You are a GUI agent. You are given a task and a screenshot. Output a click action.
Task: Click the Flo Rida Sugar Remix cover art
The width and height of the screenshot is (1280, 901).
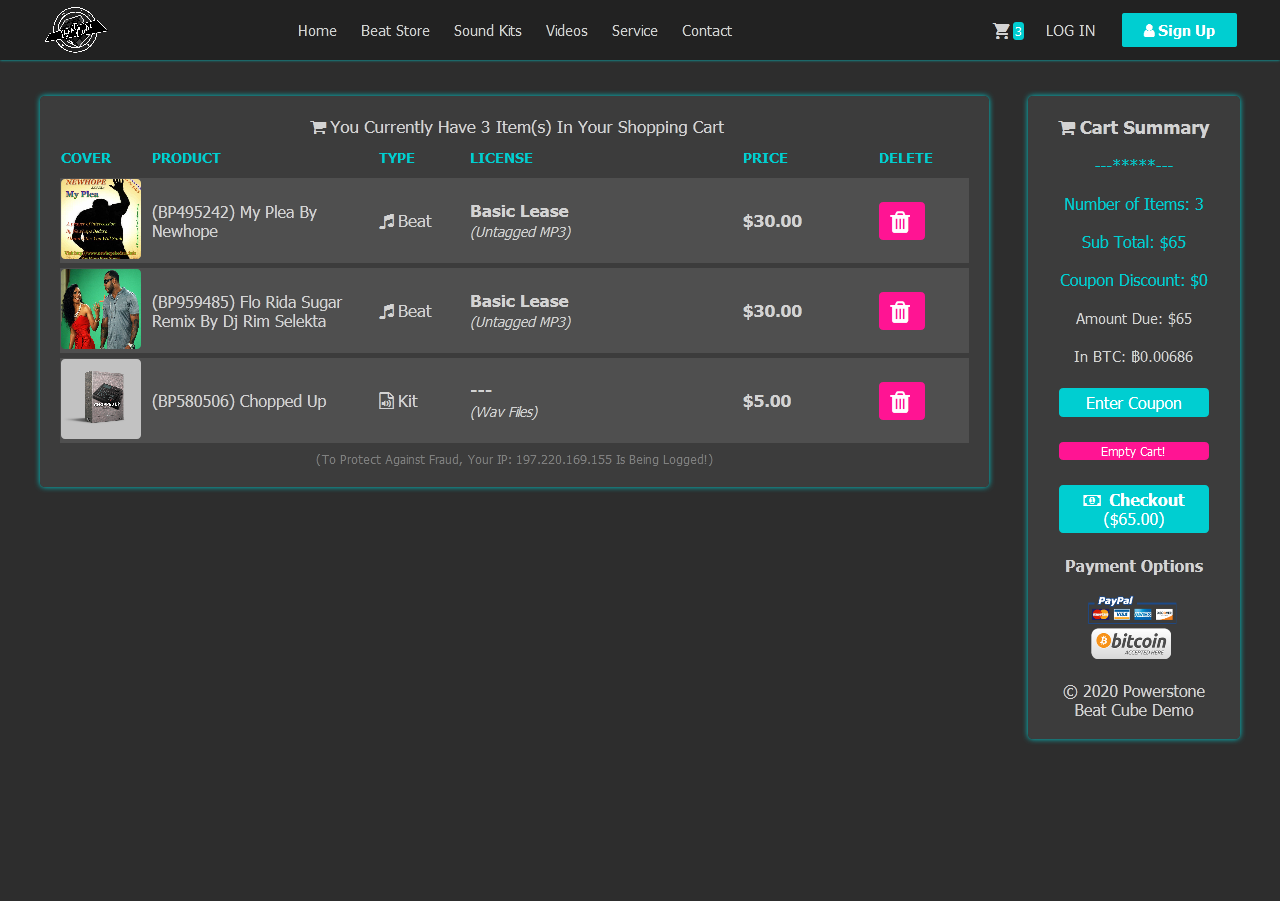[x=100, y=309]
